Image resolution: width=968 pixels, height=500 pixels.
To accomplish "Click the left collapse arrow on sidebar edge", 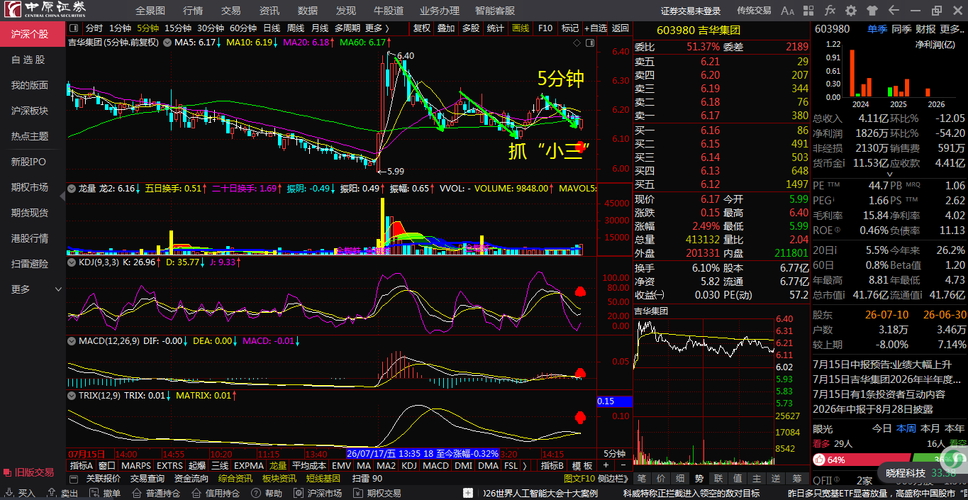I will 62,196.
